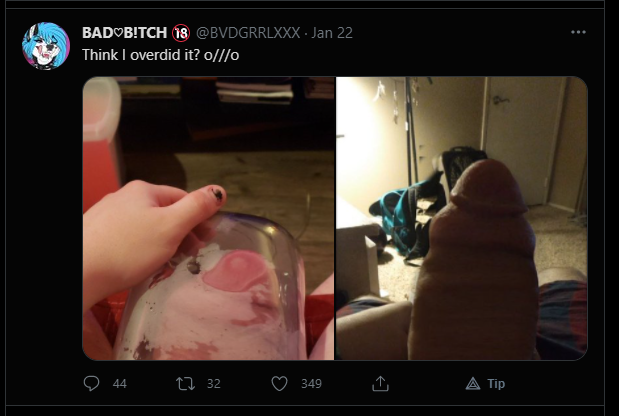The height and width of the screenshot is (416, 619).
Task: Click the o///o emoticon in the tweet
Action: 221,55
